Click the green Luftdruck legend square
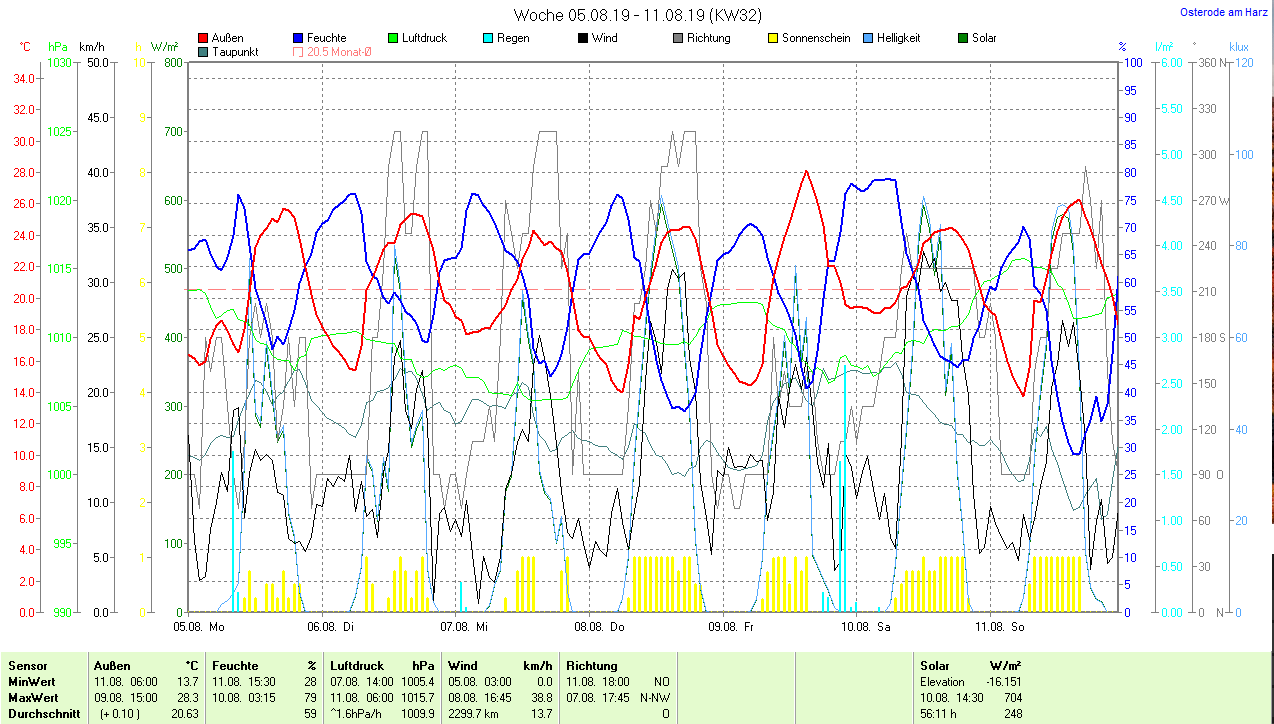The height and width of the screenshot is (724, 1274). (x=394, y=39)
